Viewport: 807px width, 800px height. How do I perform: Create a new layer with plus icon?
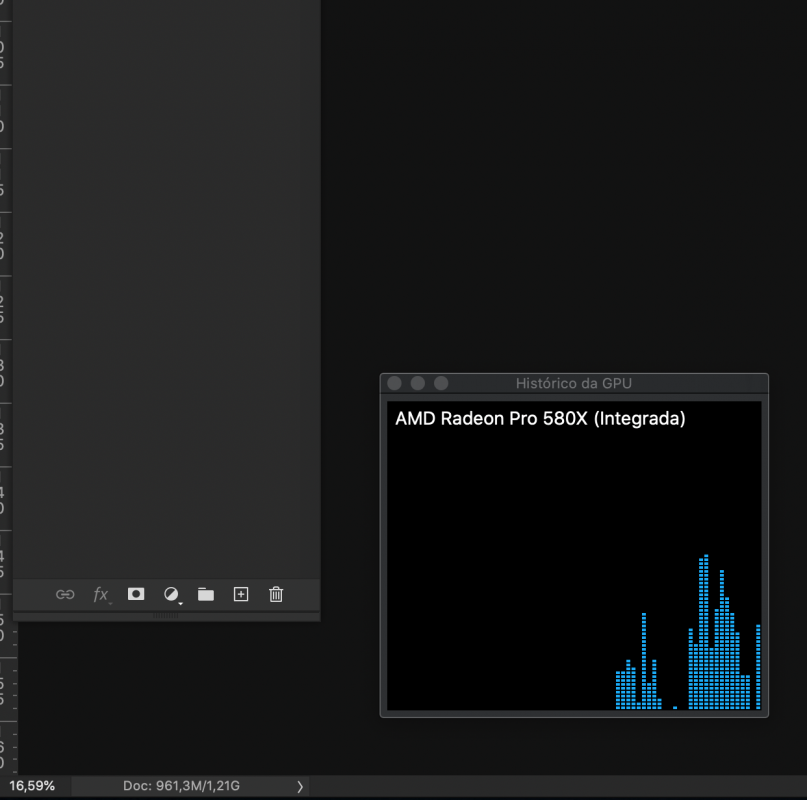241,594
